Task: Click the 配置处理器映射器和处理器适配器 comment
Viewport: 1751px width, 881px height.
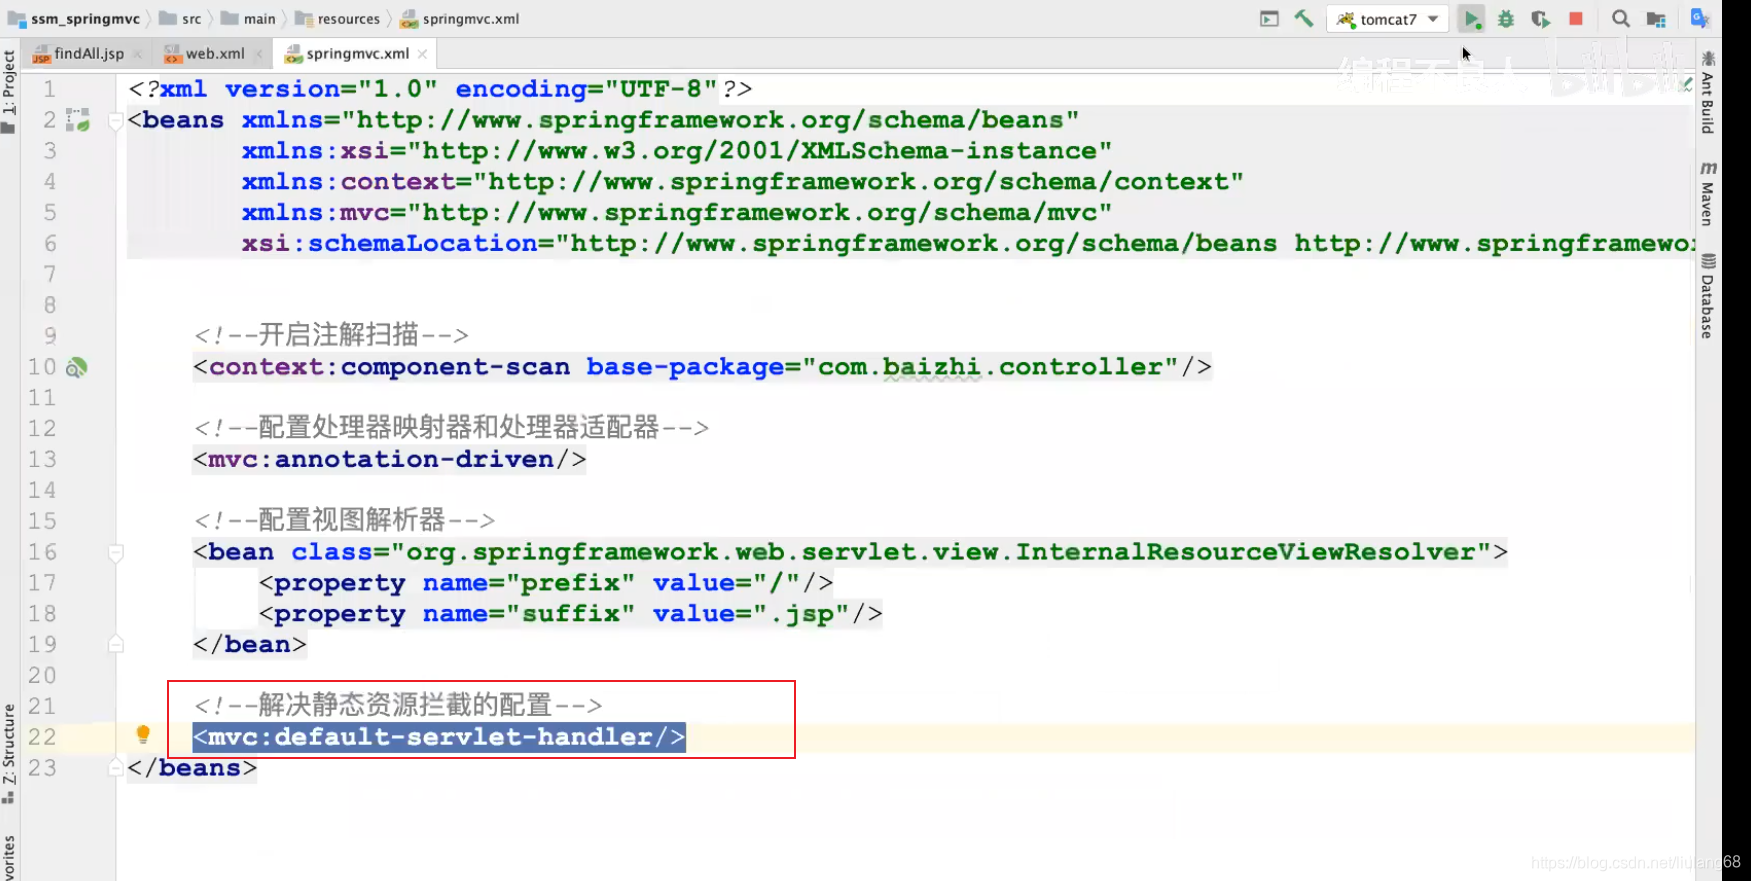Action: [452, 428]
